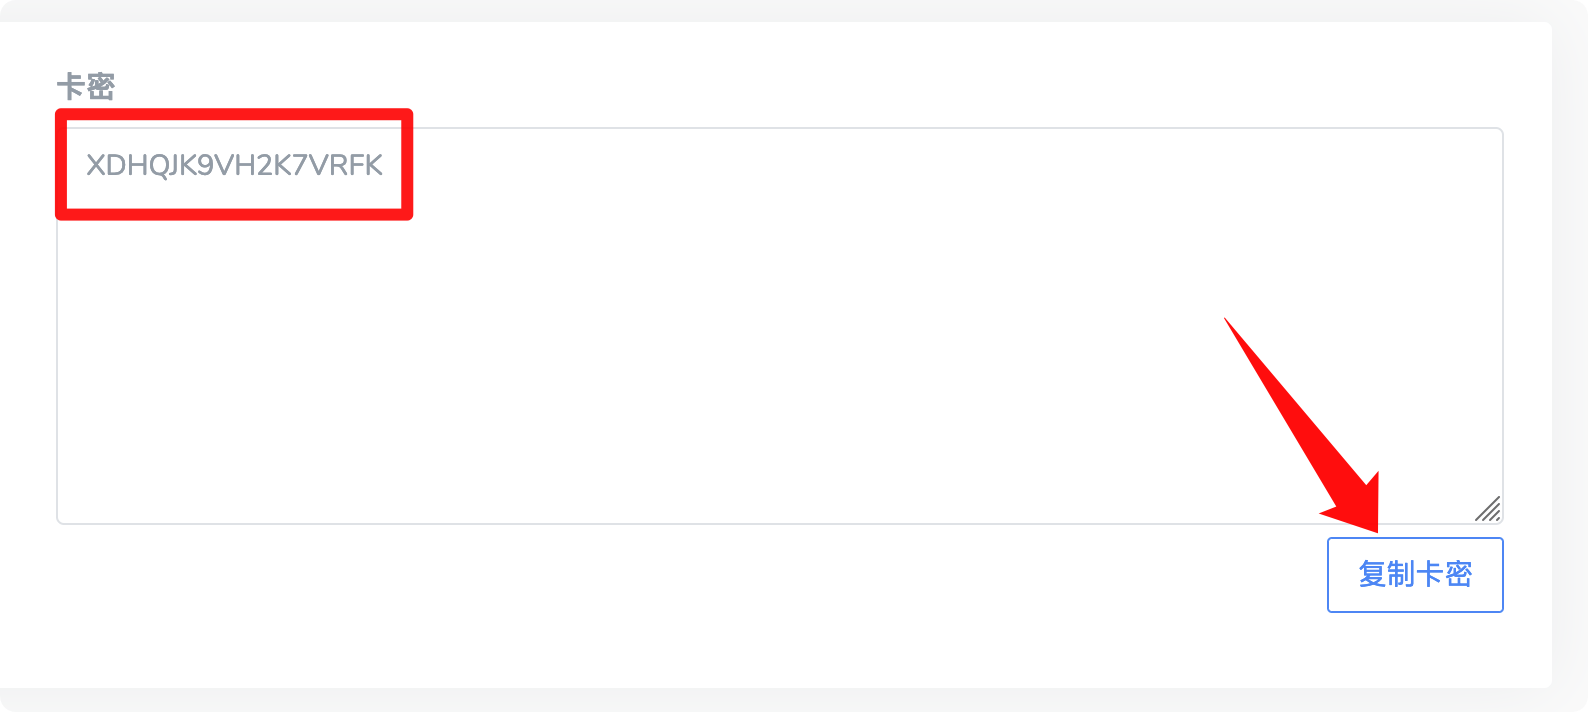Image resolution: width=1588 pixels, height=712 pixels.
Task: Click the lower-left empty part of the textarea
Action: pyautogui.click(x=200, y=460)
